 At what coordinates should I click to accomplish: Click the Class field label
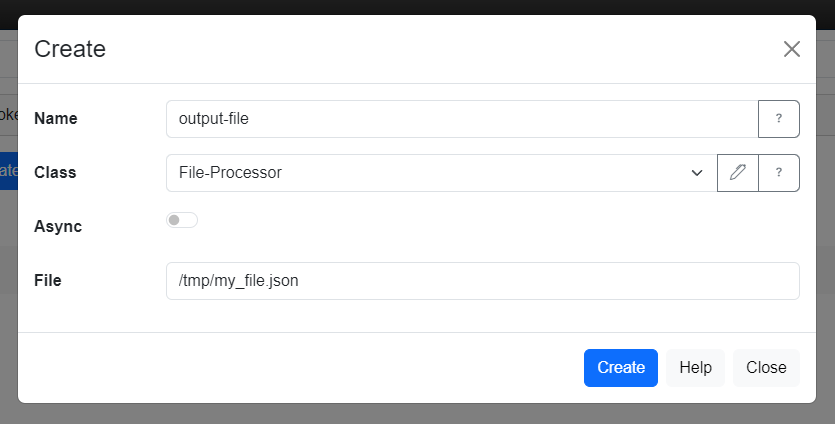coord(55,172)
